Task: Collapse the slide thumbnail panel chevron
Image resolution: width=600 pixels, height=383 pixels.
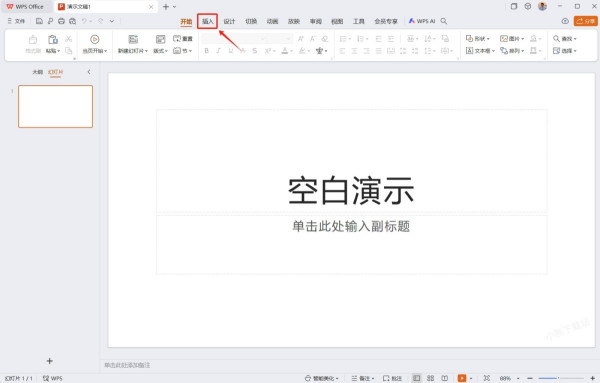Action: (89, 72)
